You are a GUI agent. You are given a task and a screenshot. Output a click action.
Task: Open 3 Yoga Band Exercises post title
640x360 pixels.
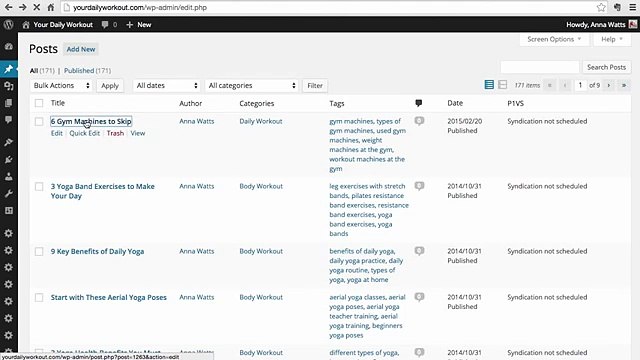[x=102, y=191]
